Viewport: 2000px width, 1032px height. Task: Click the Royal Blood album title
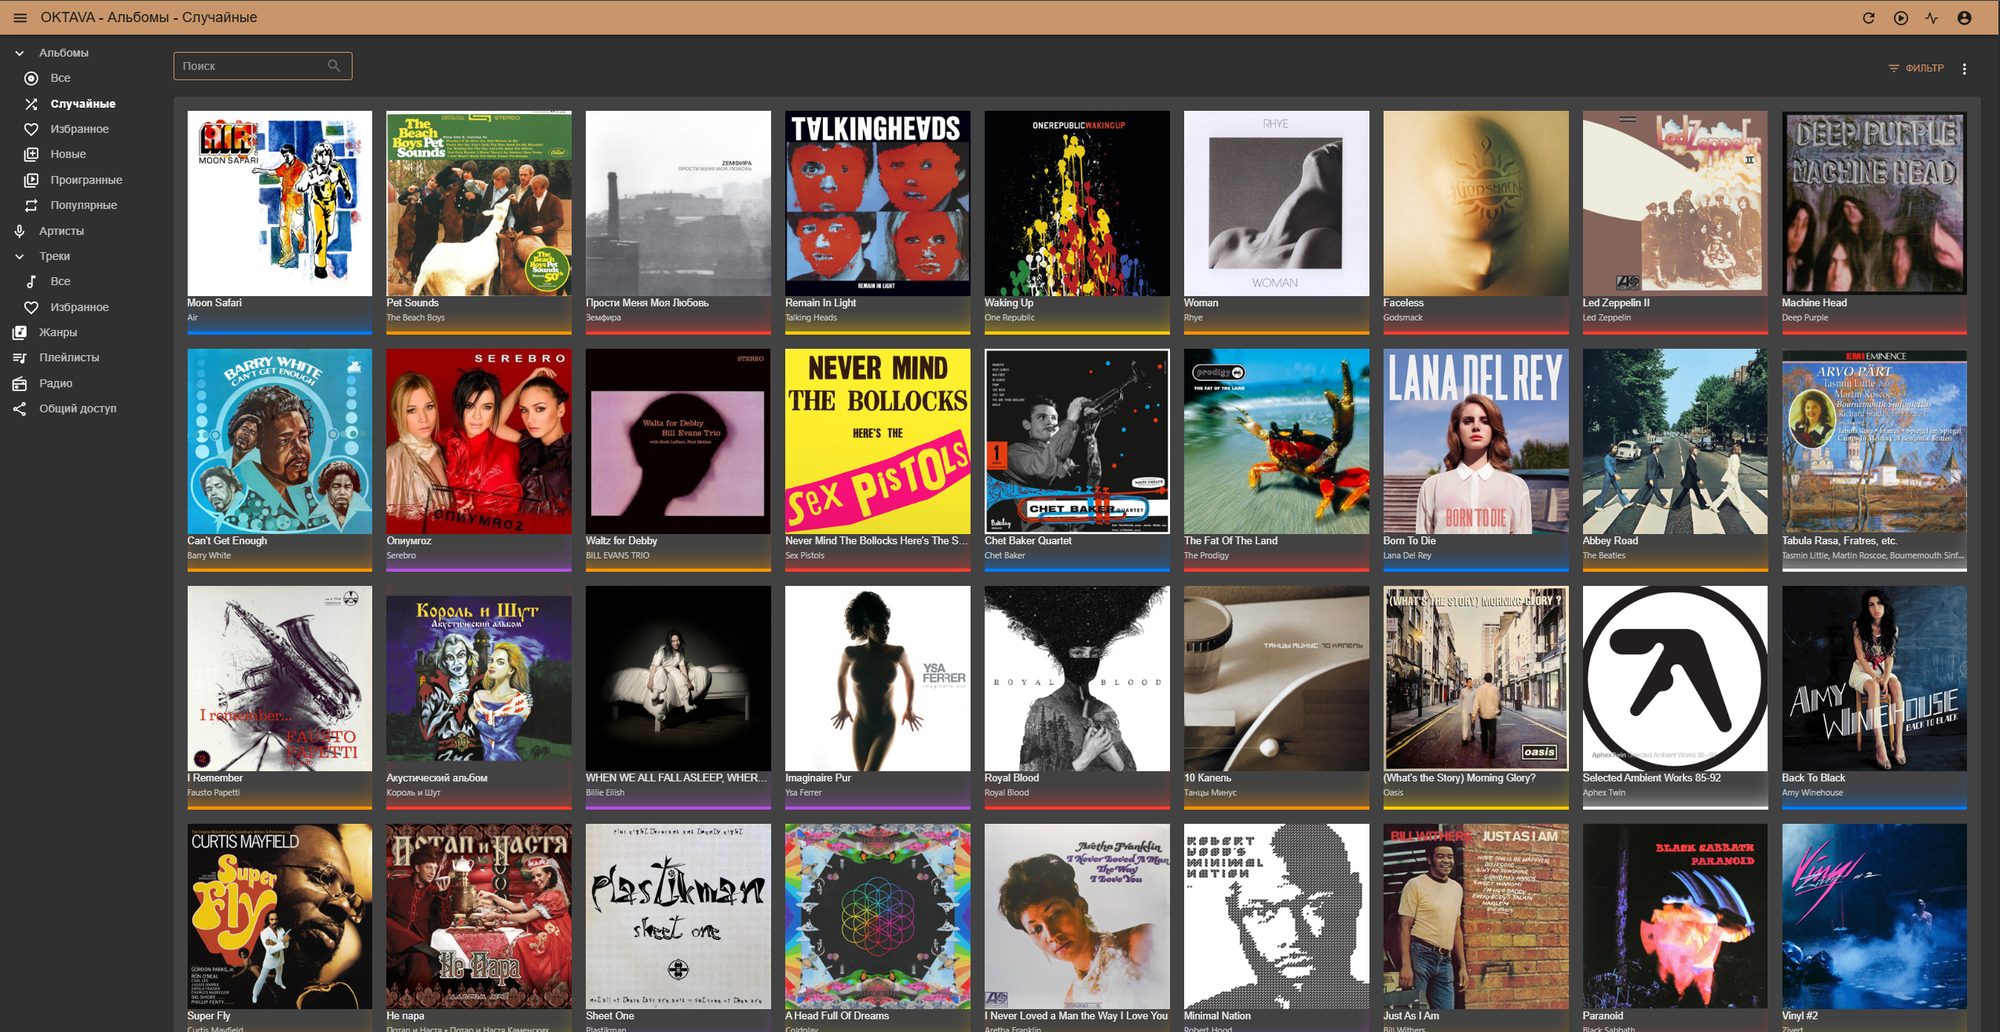pos(1012,778)
